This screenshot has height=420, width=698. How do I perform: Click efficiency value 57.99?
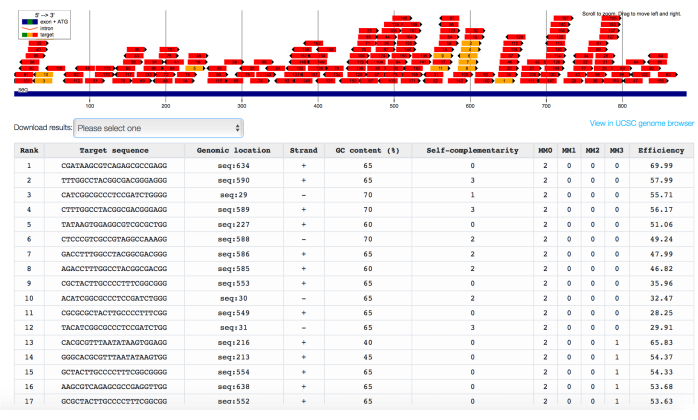pyautogui.click(x=661, y=180)
